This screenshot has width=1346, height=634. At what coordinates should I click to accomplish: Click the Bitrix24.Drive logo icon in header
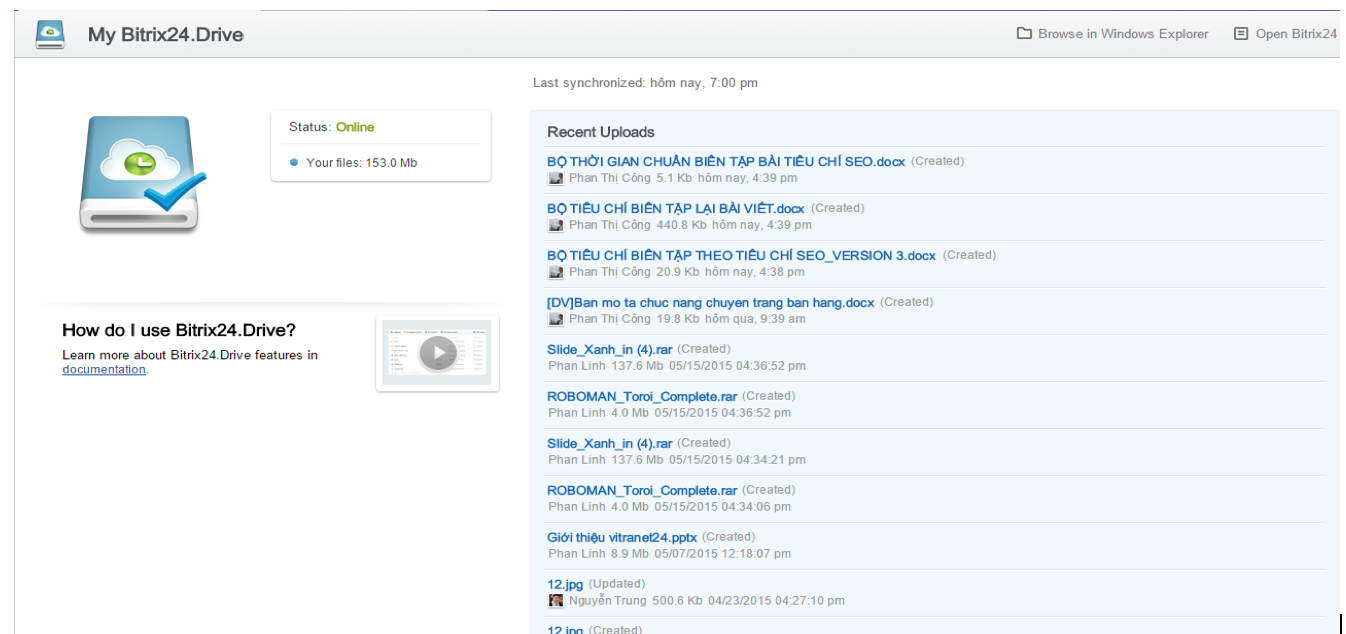point(50,34)
